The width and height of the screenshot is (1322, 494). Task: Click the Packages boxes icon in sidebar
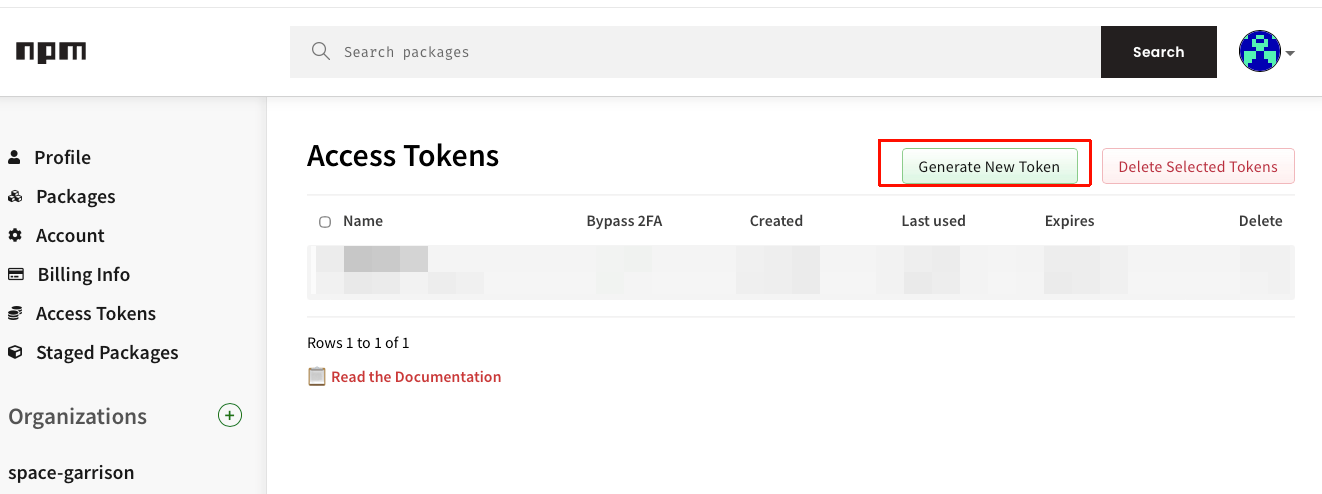click(15, 196)
